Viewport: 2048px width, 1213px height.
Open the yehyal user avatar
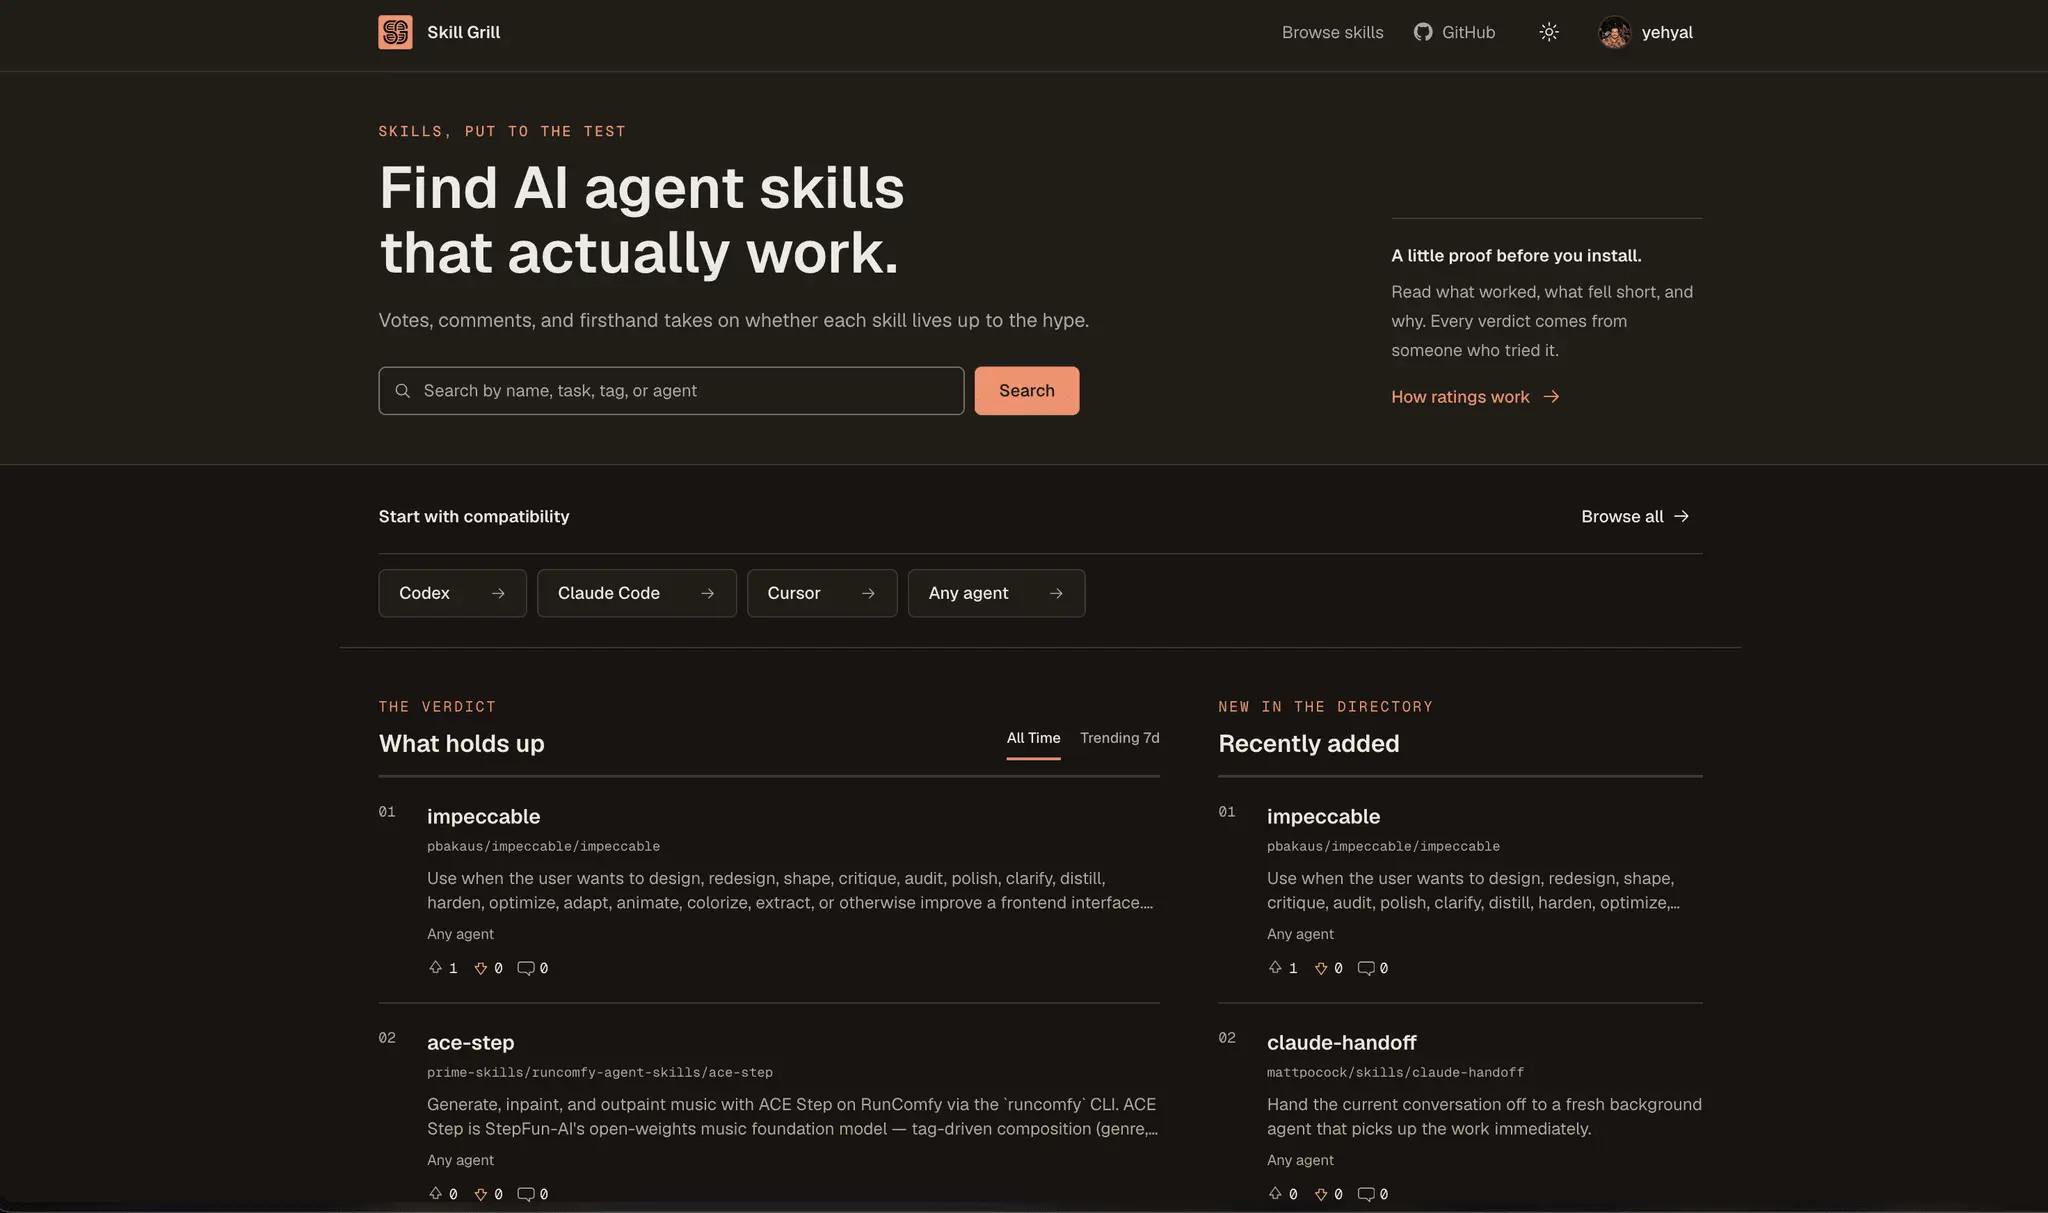point(1614,32)
